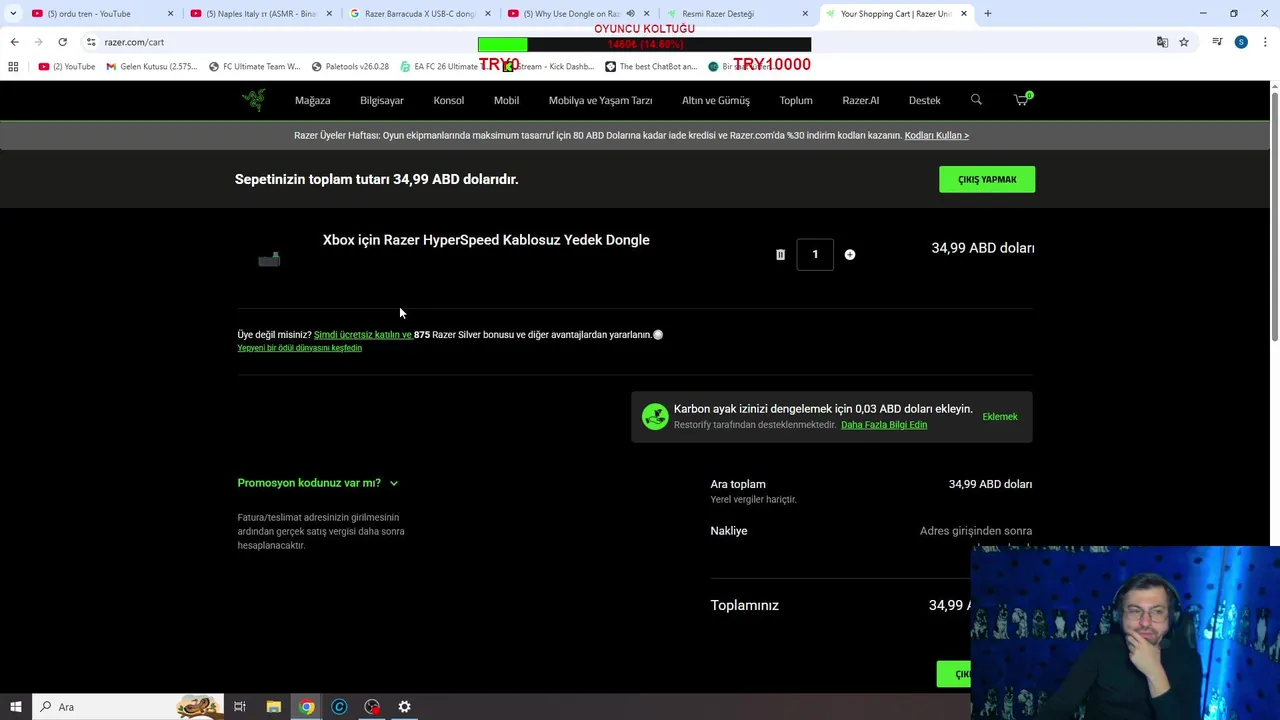Open the shopping cart icon in header
1280x720 pixels.
[1021, 99]
